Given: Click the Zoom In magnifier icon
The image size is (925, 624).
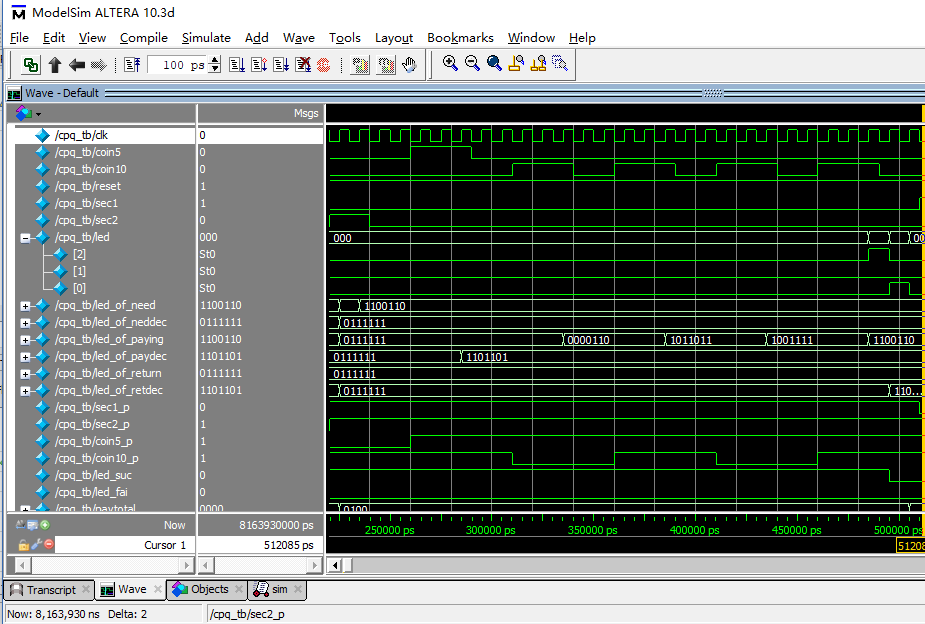Looking at the screenshot, I should pyautogui.click(x=450, y=64).
